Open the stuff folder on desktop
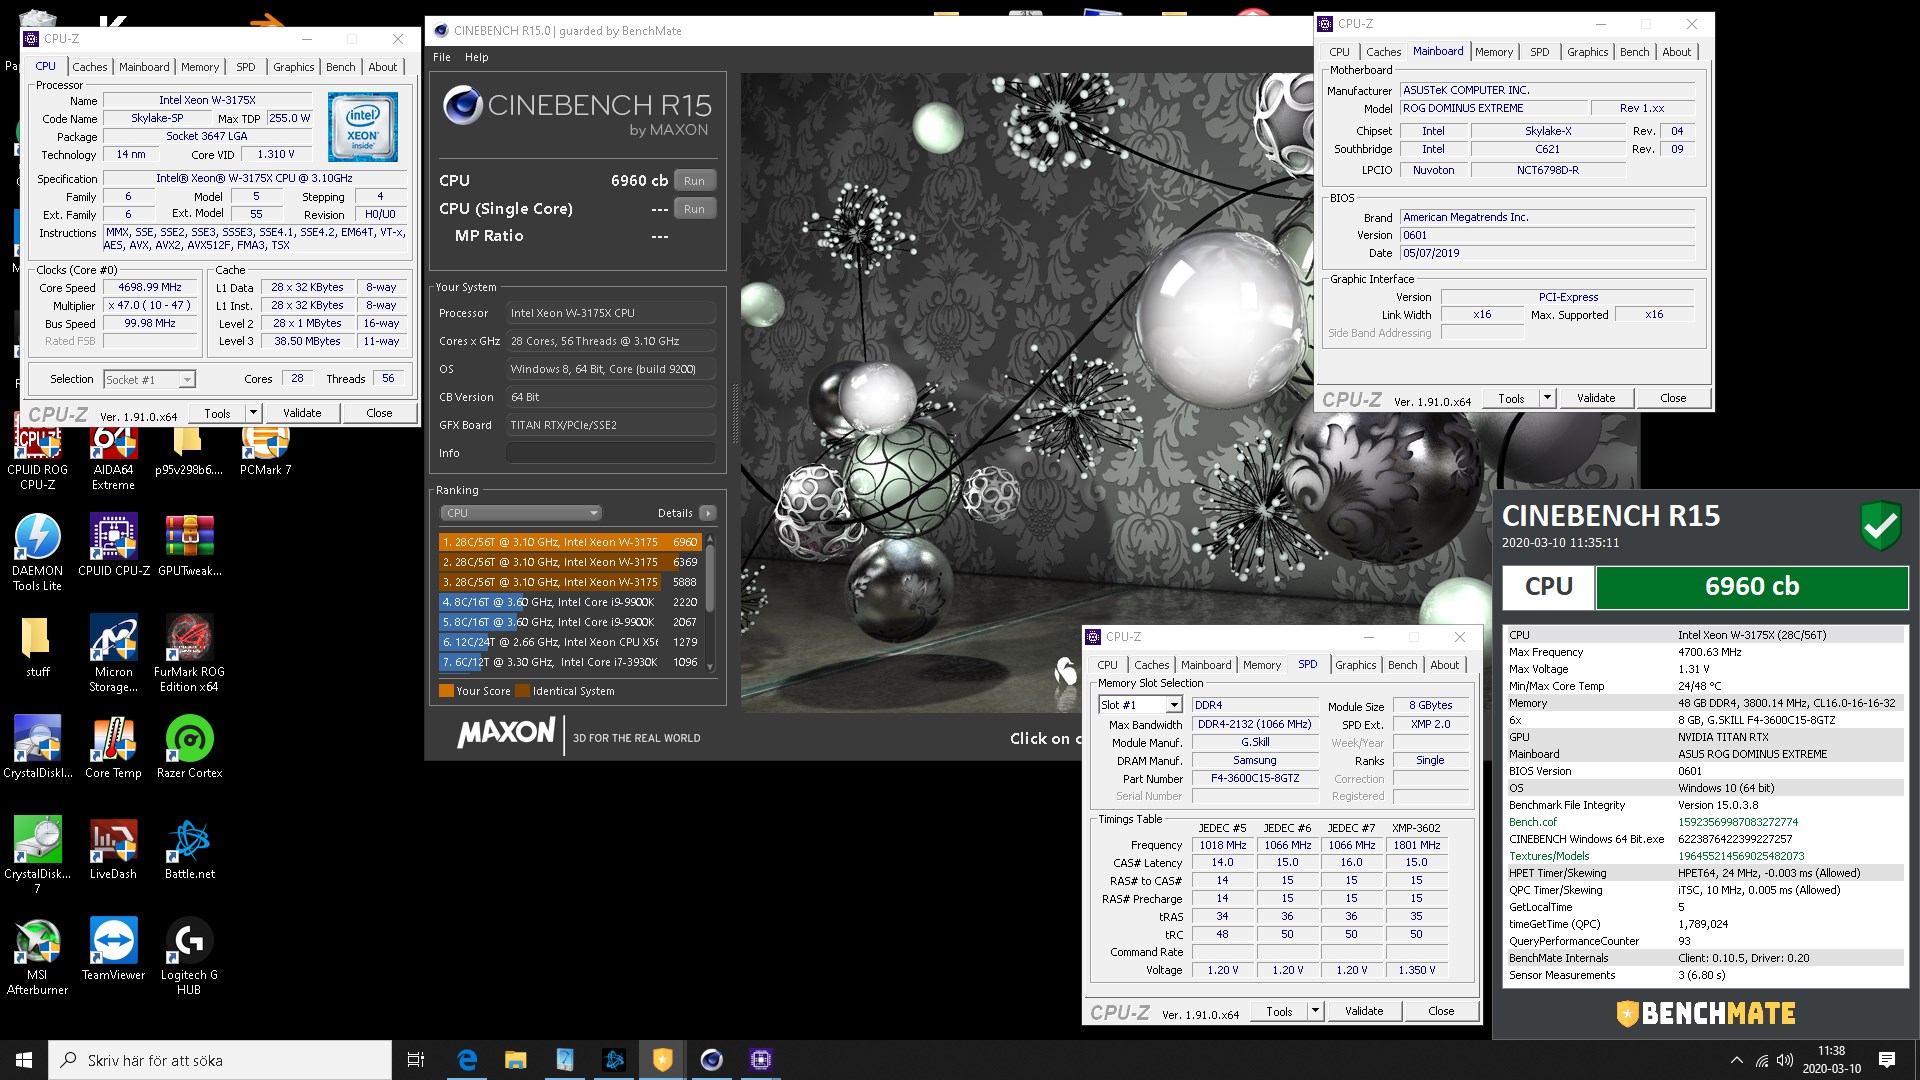Screen dimensions: 1920x1080 pos(38,647)
